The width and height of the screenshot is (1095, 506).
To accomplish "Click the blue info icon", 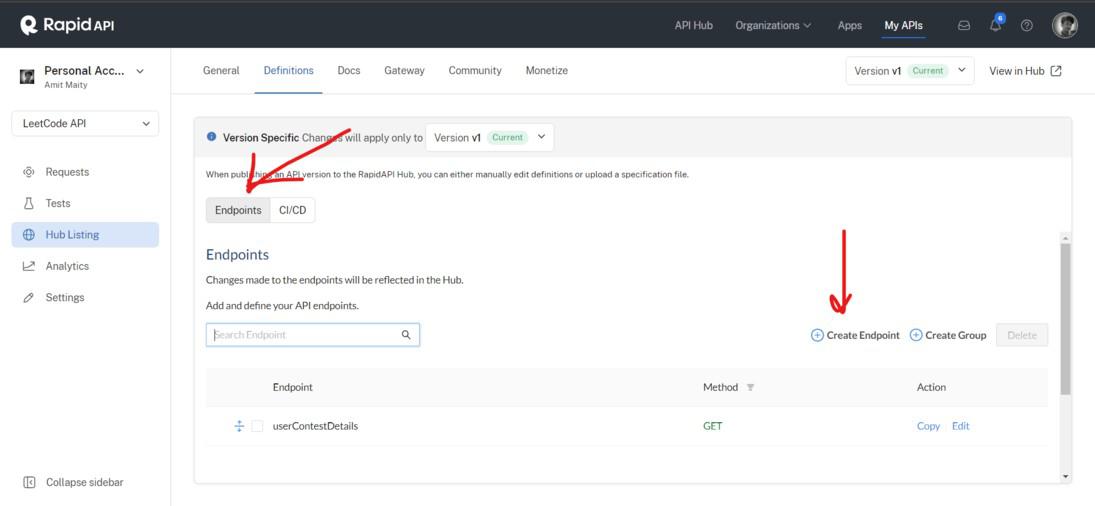I will 212,137.
